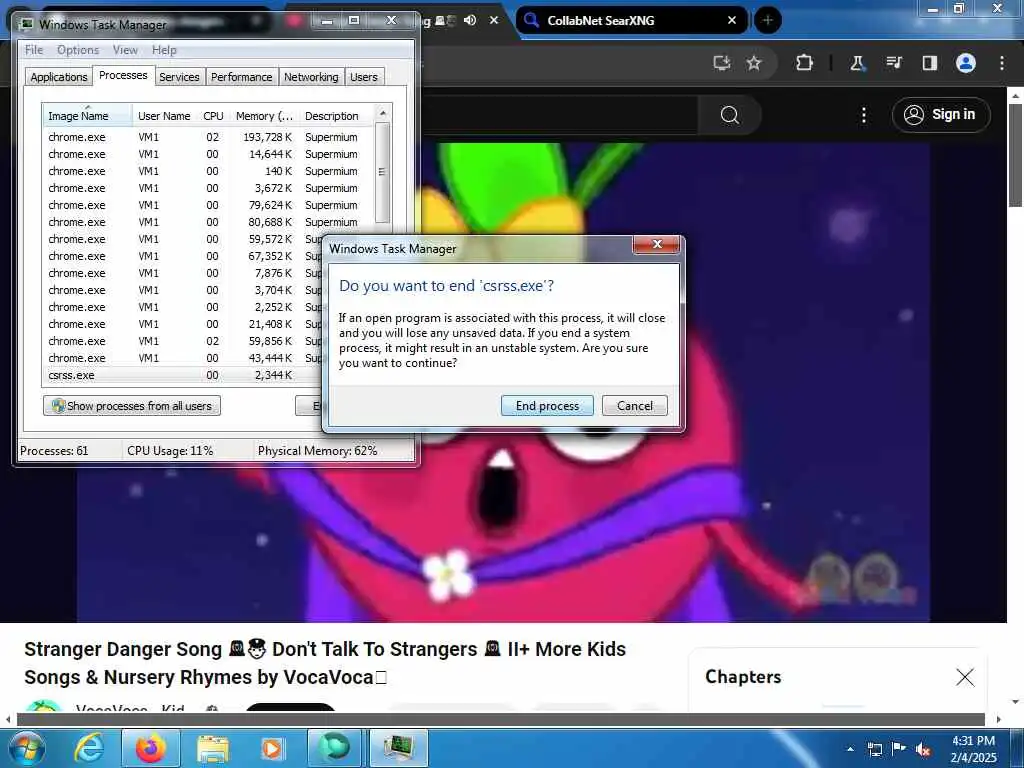Sort processes by Image Name column
The image size is (1024, 768).
88,116
